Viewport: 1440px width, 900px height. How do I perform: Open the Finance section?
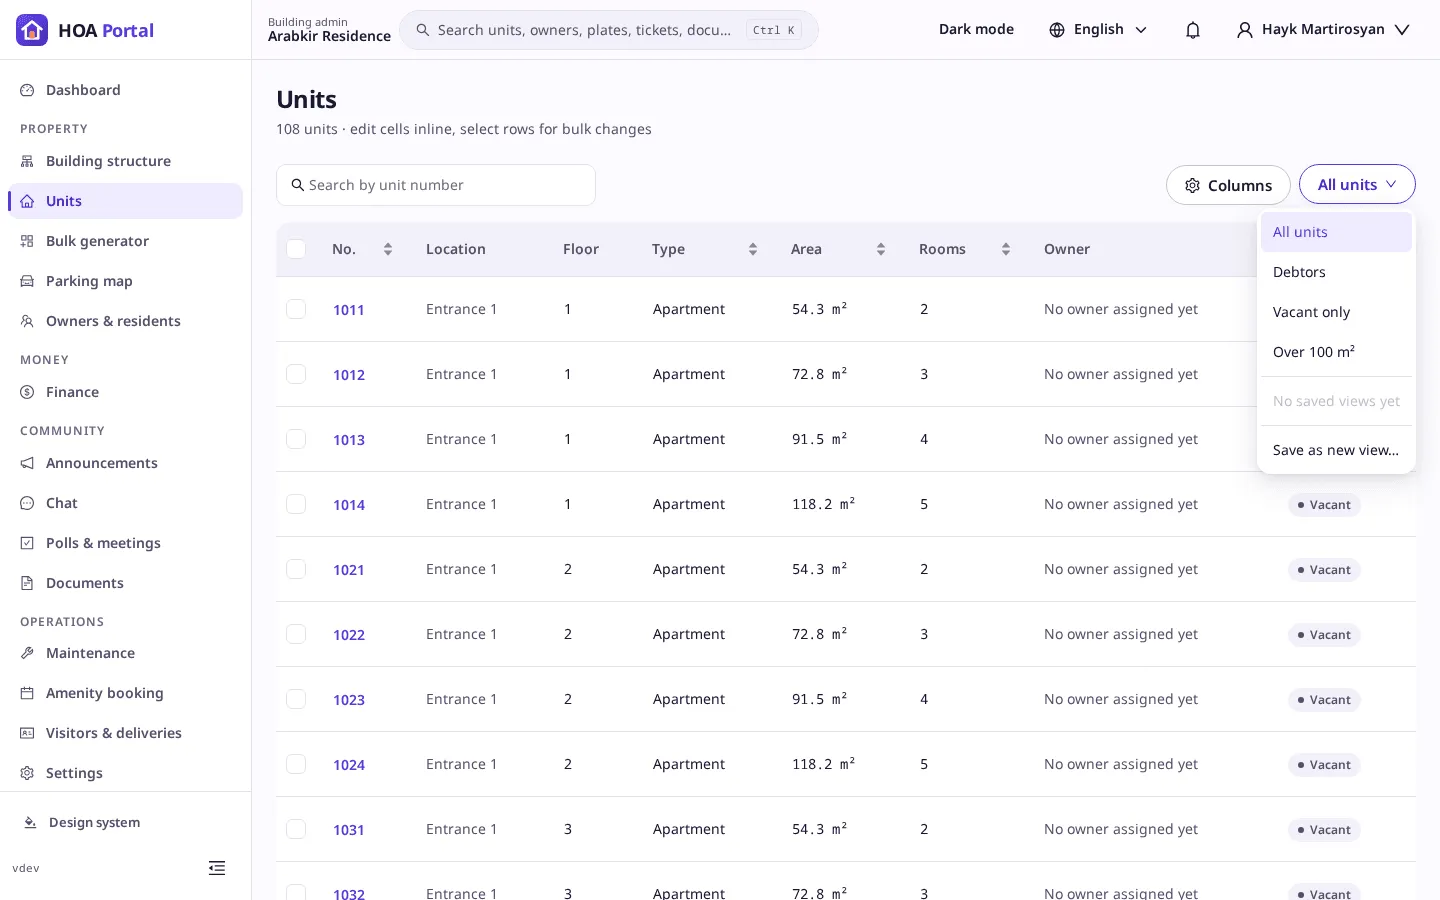pos(125,392)
